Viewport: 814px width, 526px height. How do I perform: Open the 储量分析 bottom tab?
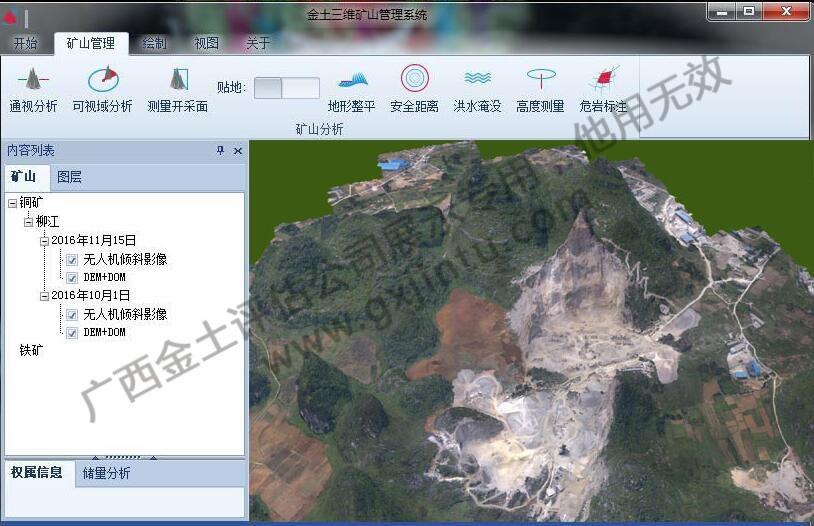pyautogui.click(x=106, y=473)
